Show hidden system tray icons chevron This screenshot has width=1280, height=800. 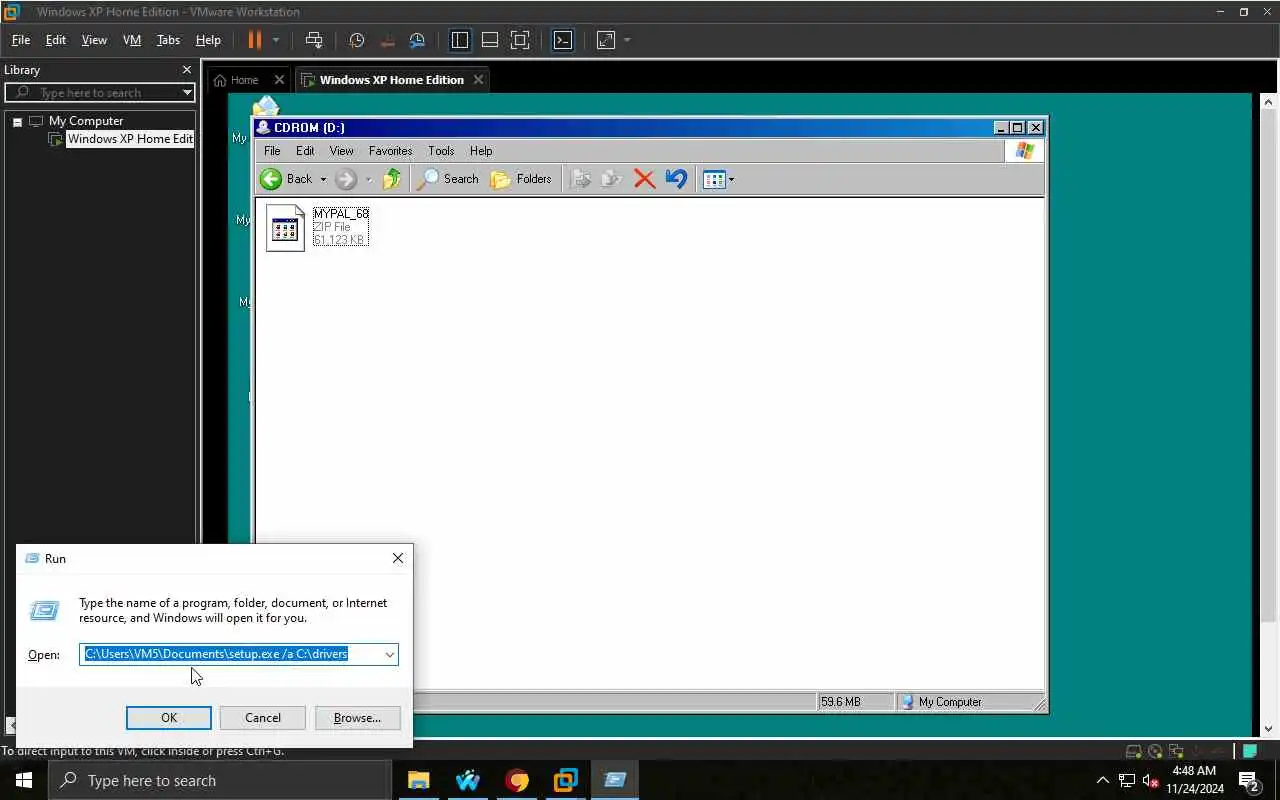(x=1103, y=780)
